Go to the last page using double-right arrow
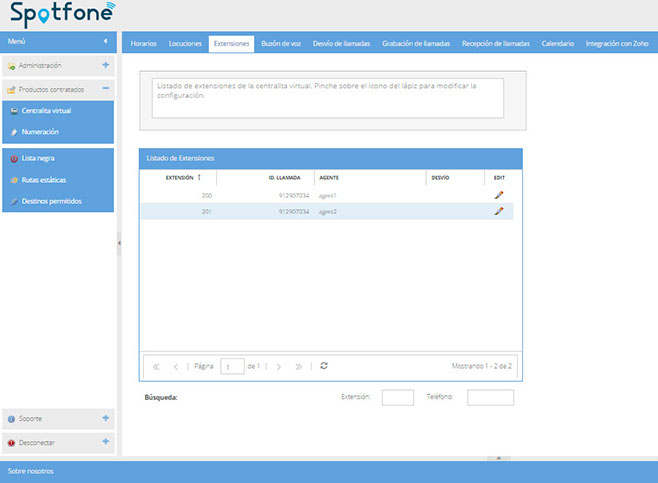This screenshot has height=483, width=658. [x=298, y=367]
